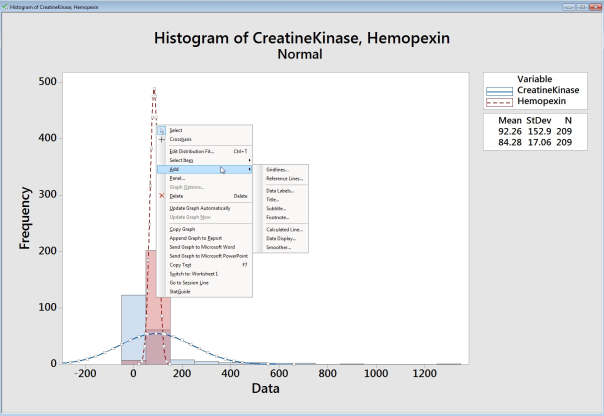Open the Panel option

(177, 177)
